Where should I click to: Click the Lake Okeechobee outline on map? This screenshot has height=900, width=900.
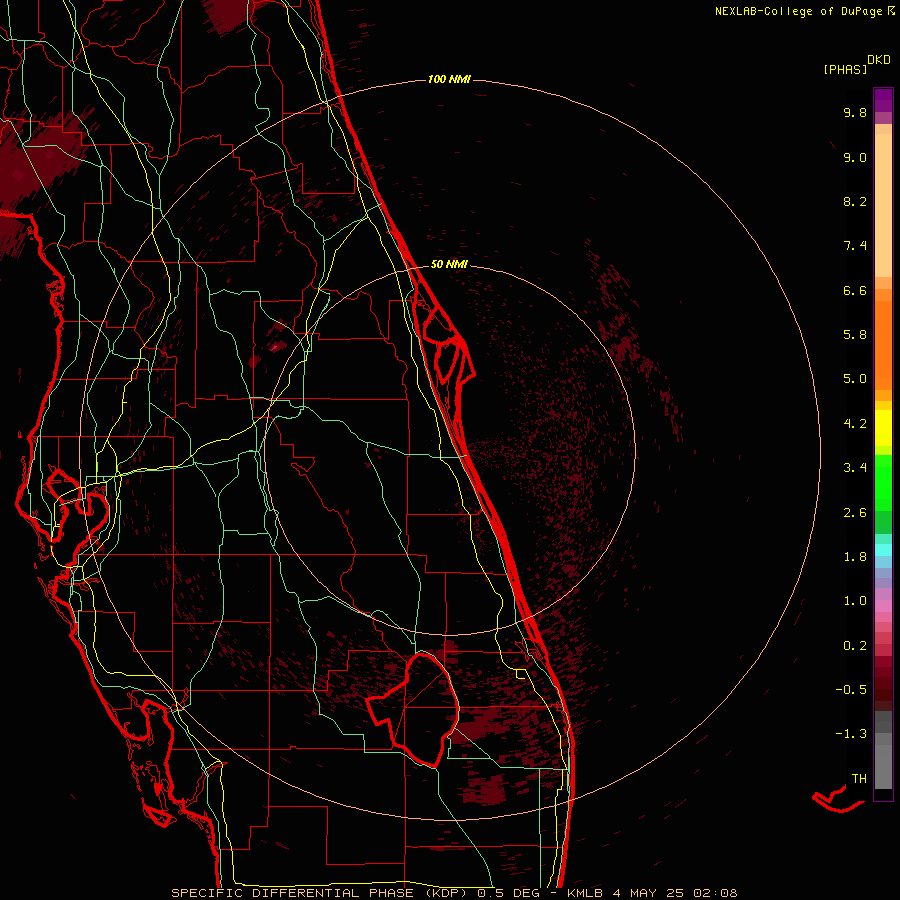coord(414,710)
